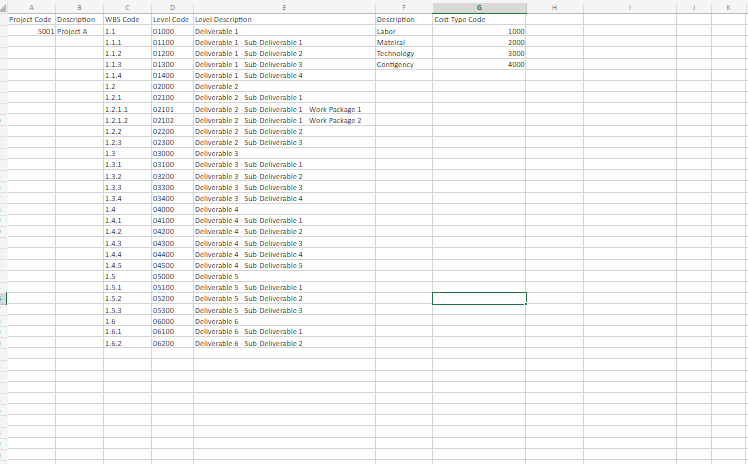Click the Select All corner triangle
Screen dimensions: 748x464
(4, 8)
